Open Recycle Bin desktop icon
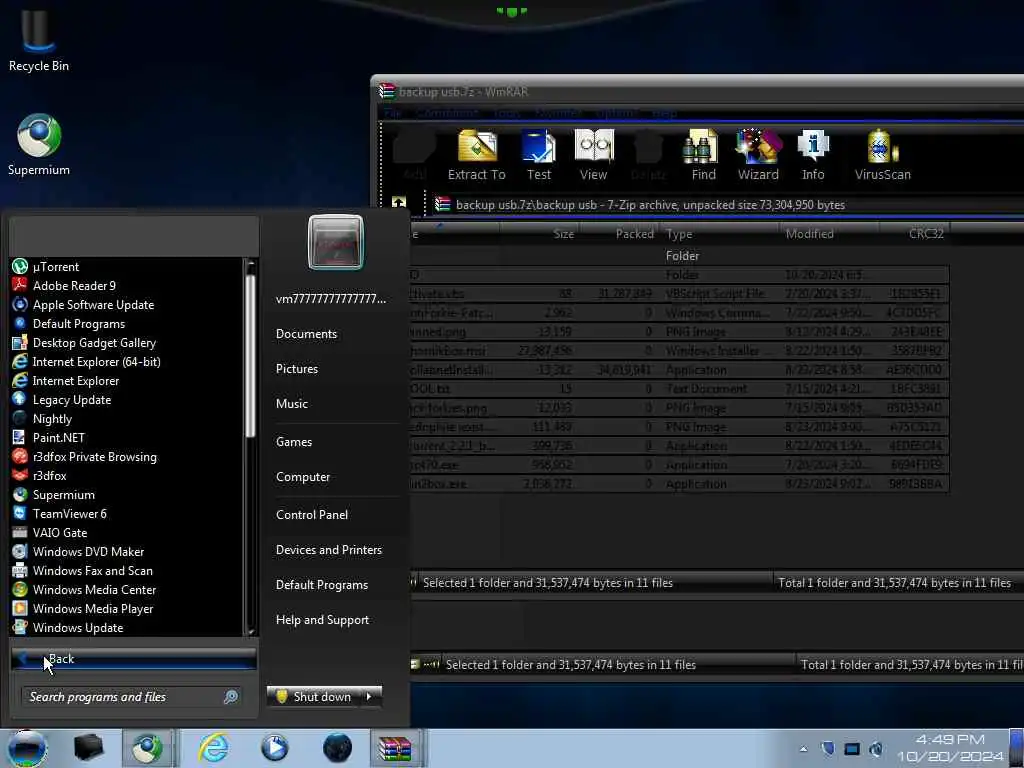Screen dimensions: 1024x768 [39, 39]
